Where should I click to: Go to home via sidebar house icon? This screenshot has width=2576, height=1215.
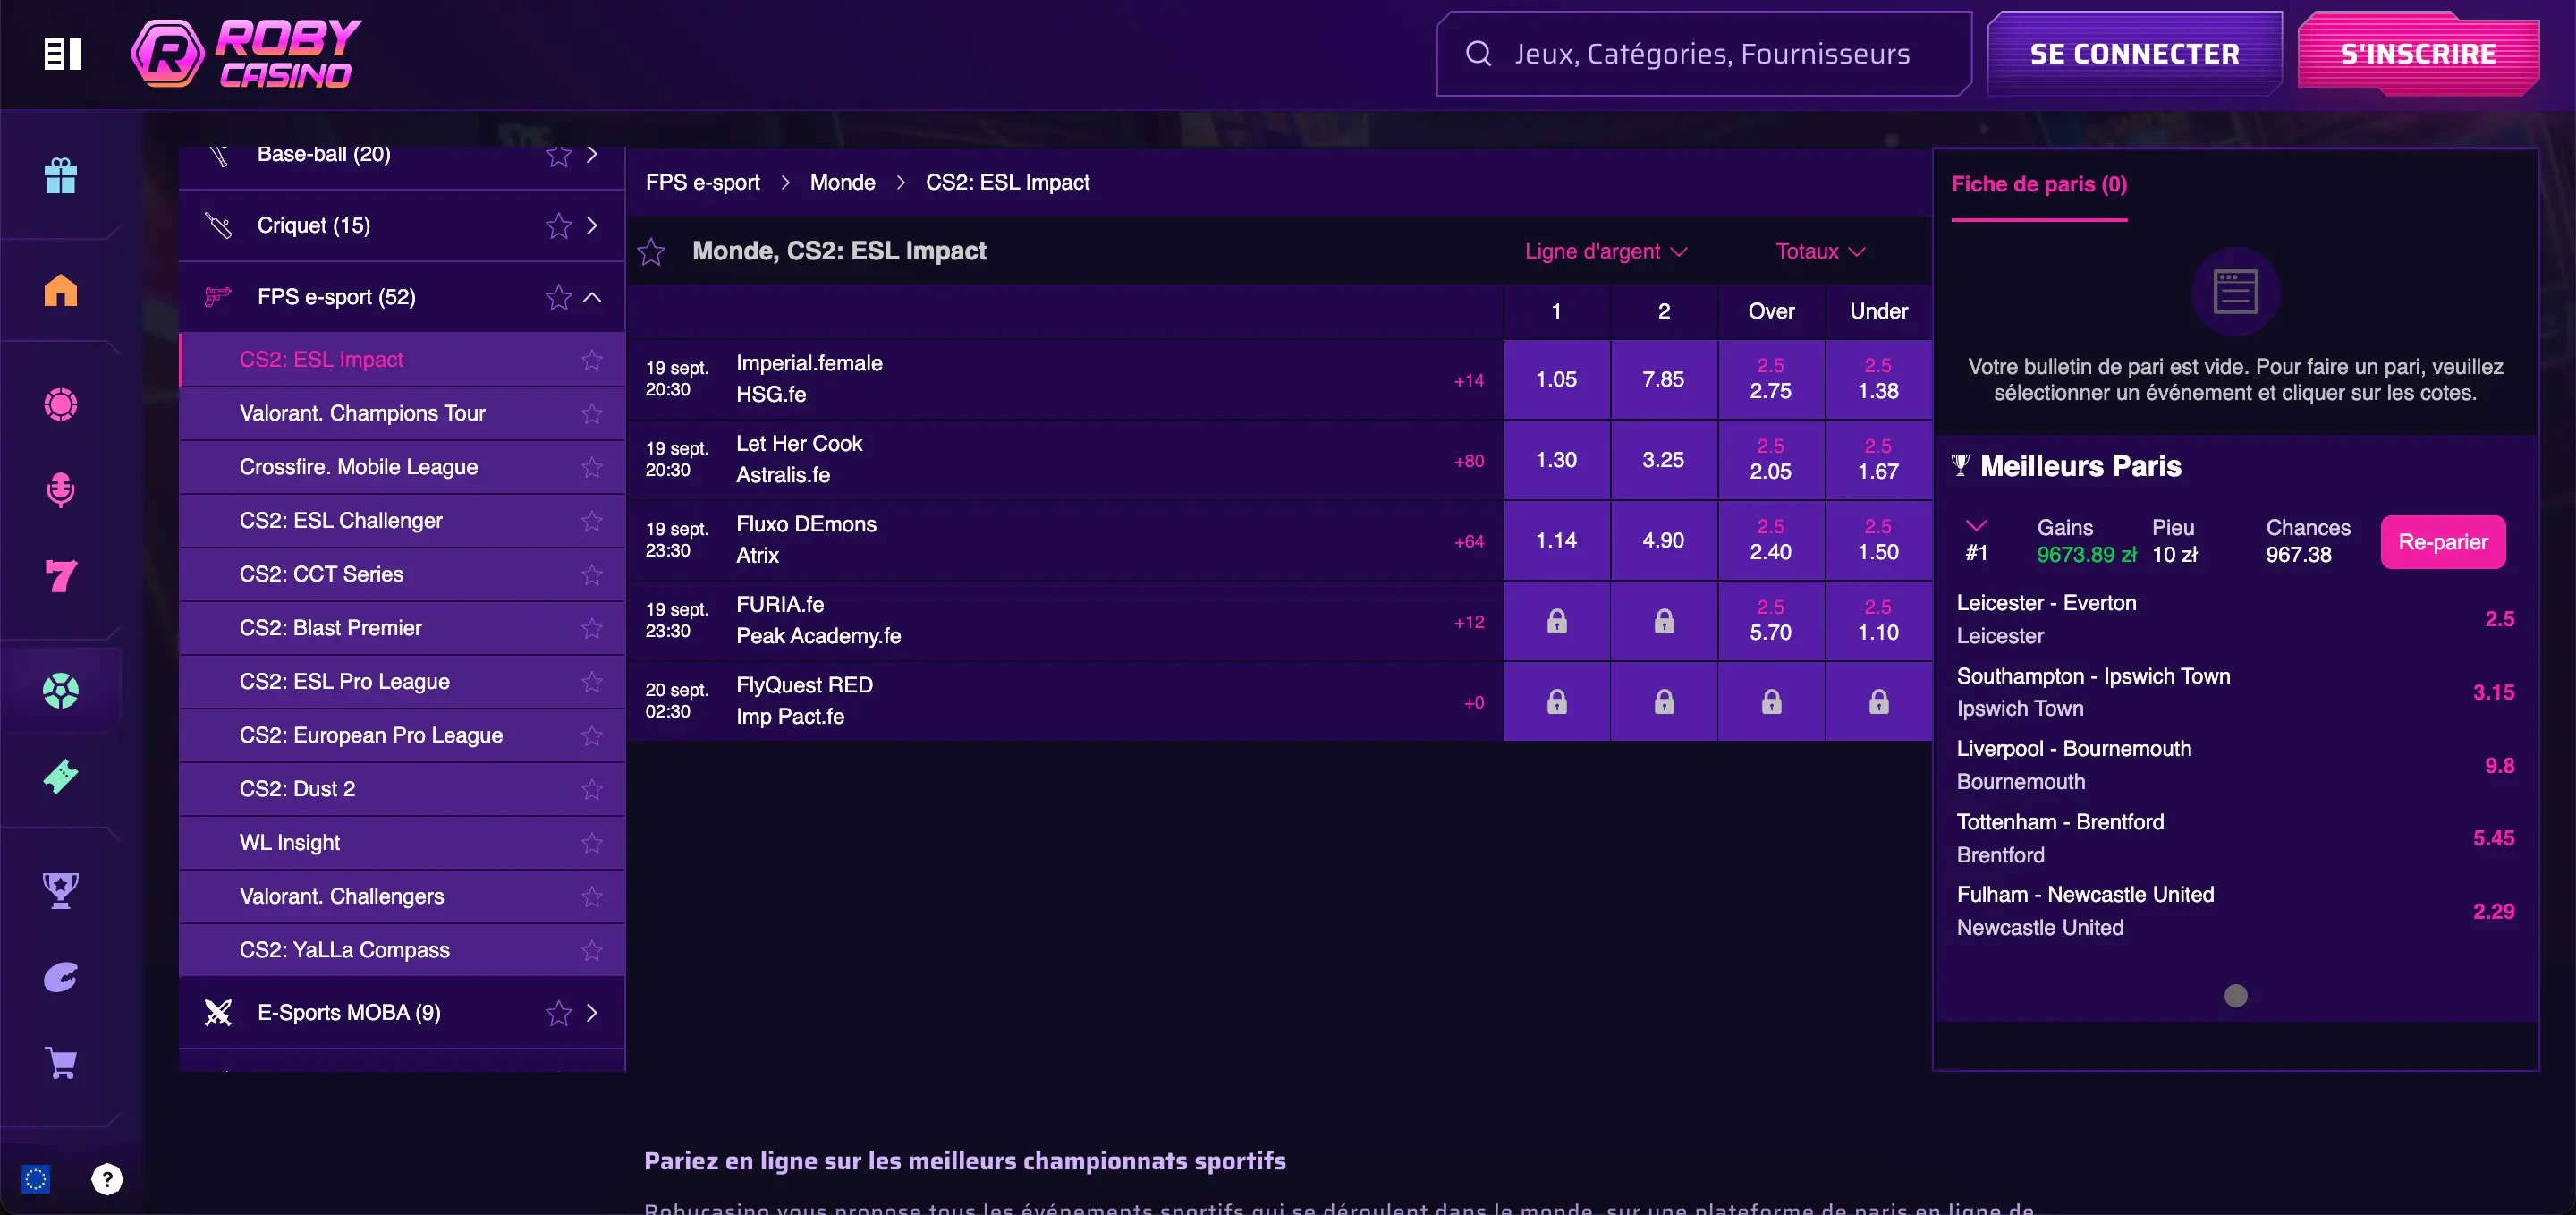point(61,290)
